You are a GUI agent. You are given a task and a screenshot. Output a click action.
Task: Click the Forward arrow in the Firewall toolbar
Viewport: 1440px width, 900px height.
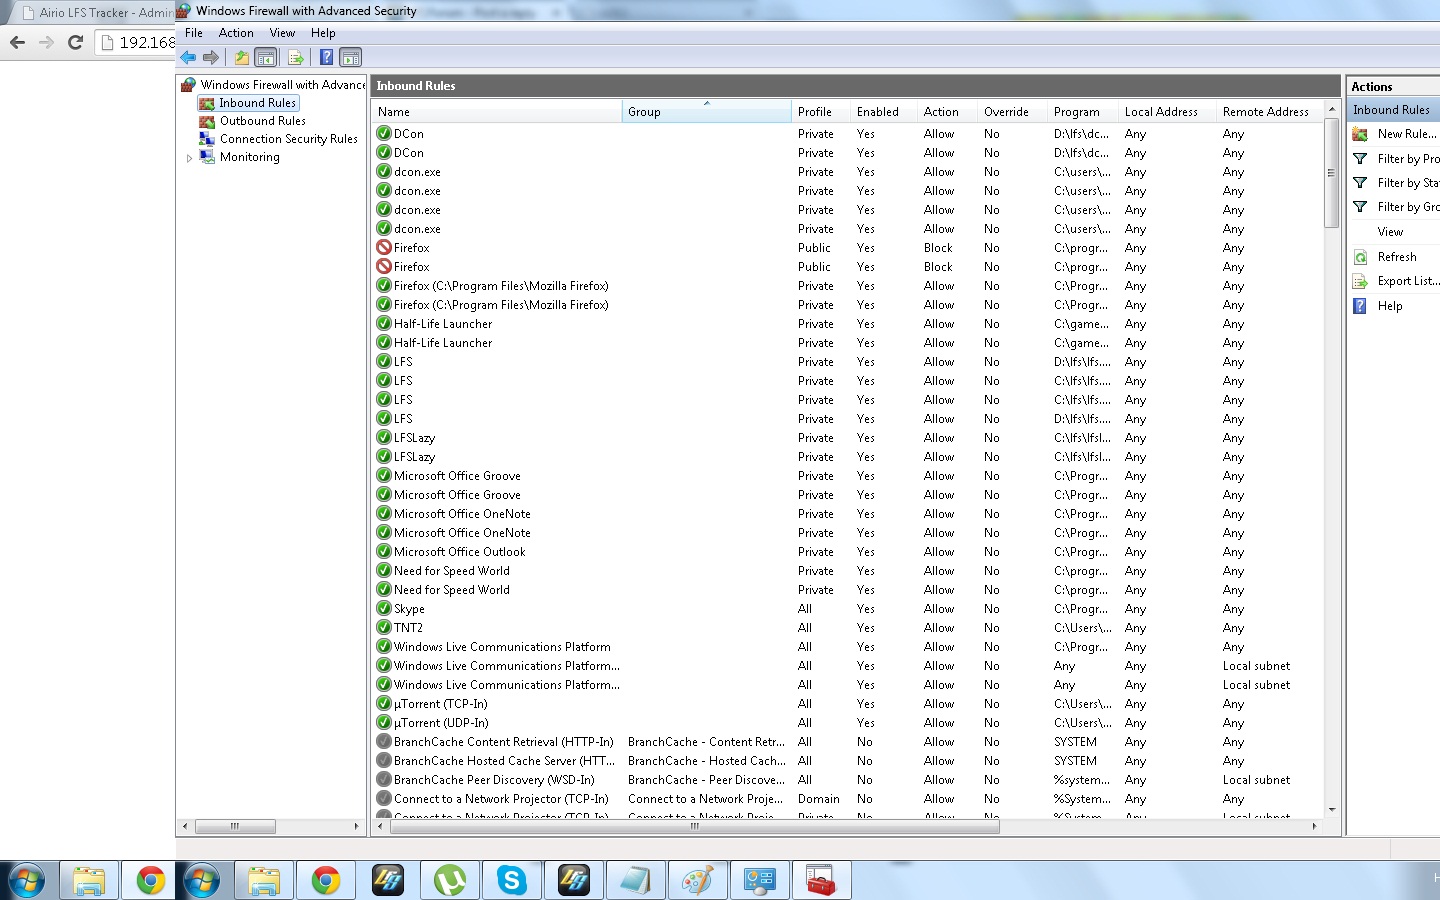click(210, 57)
